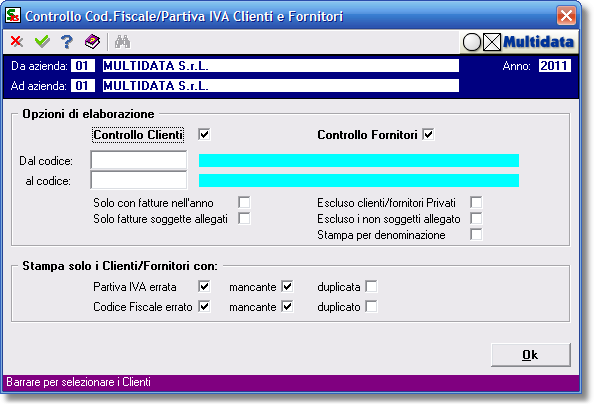Click the binoculars search icon
The width and height of the screenshot is (594, 406).
click(x=122, y=42)
